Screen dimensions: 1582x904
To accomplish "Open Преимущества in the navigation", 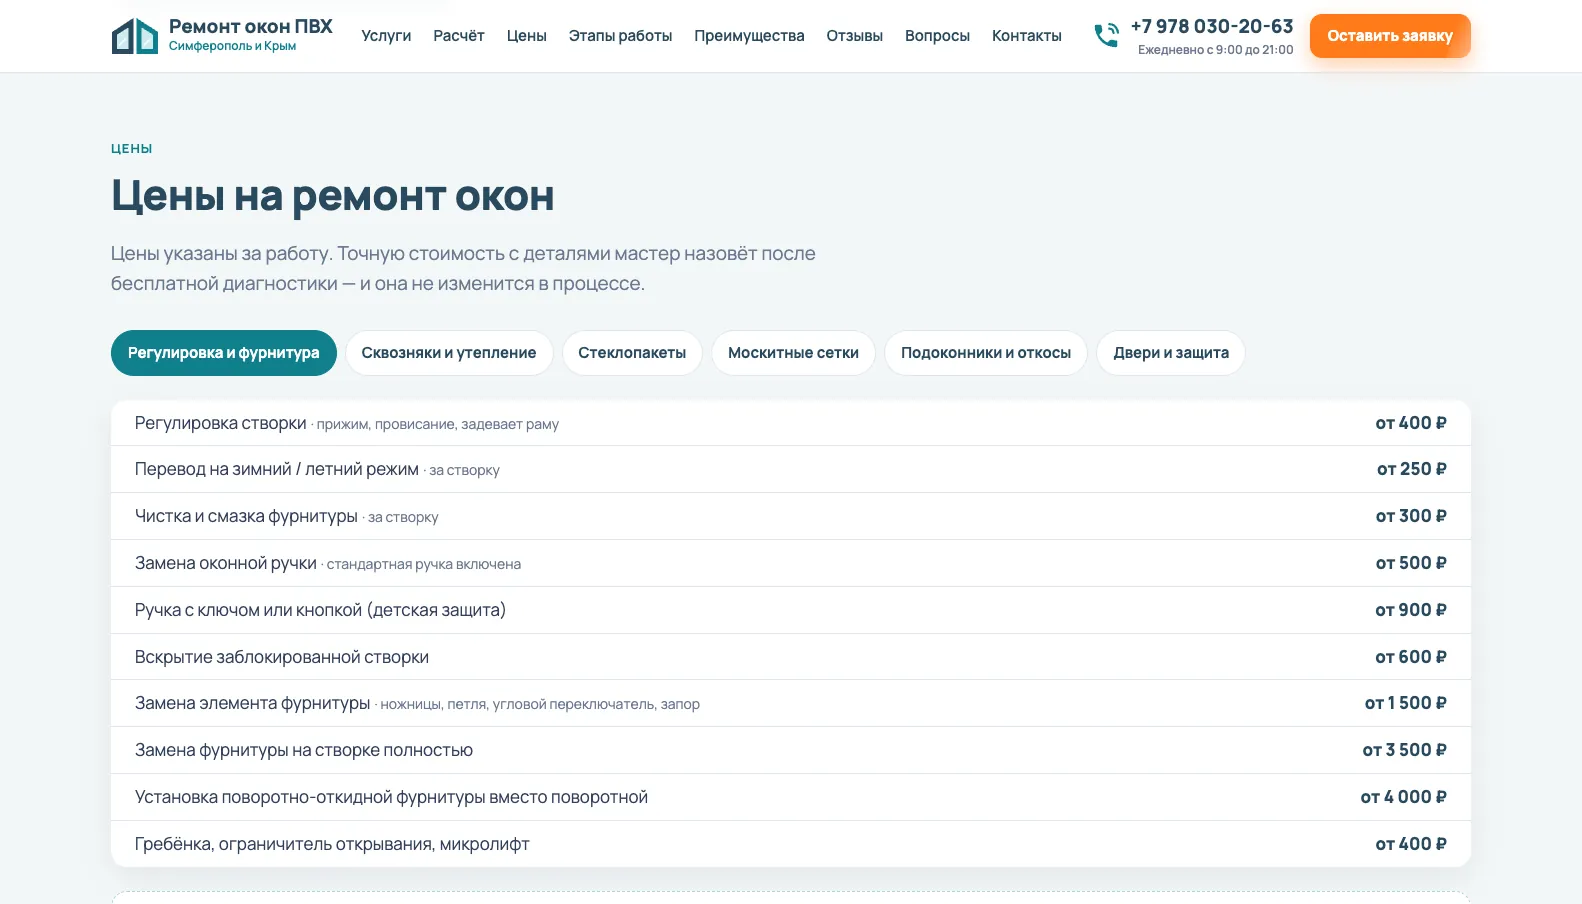I will pos(749,36).
